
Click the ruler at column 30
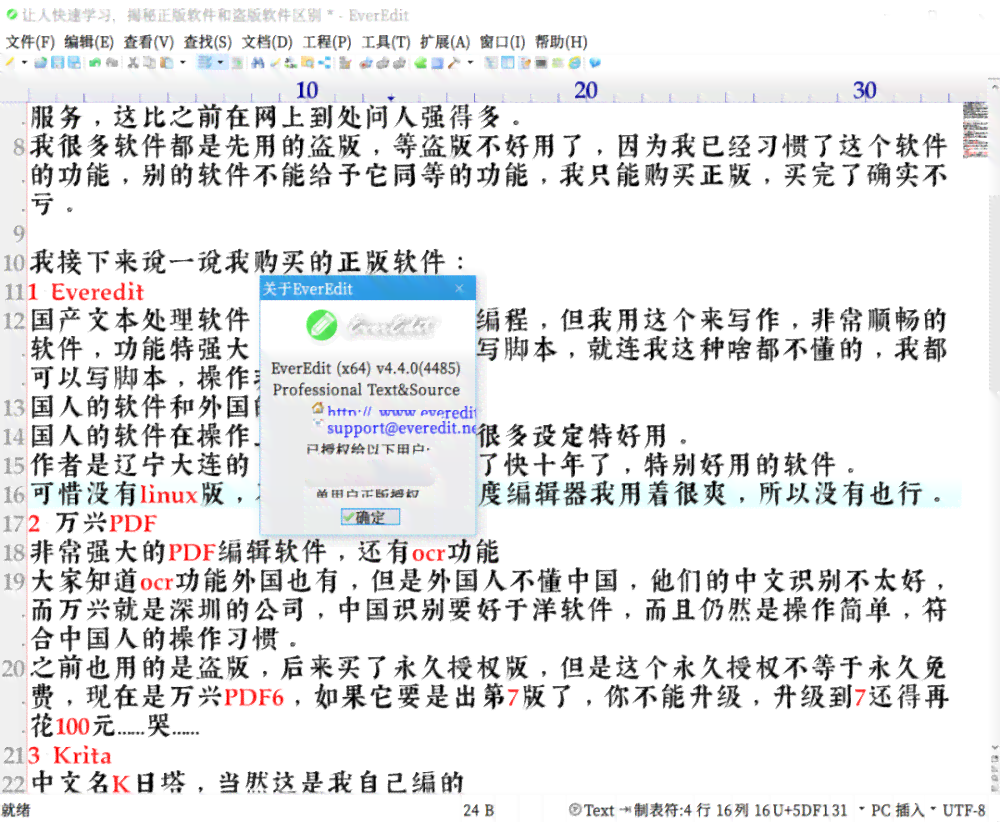coord(864,91)
